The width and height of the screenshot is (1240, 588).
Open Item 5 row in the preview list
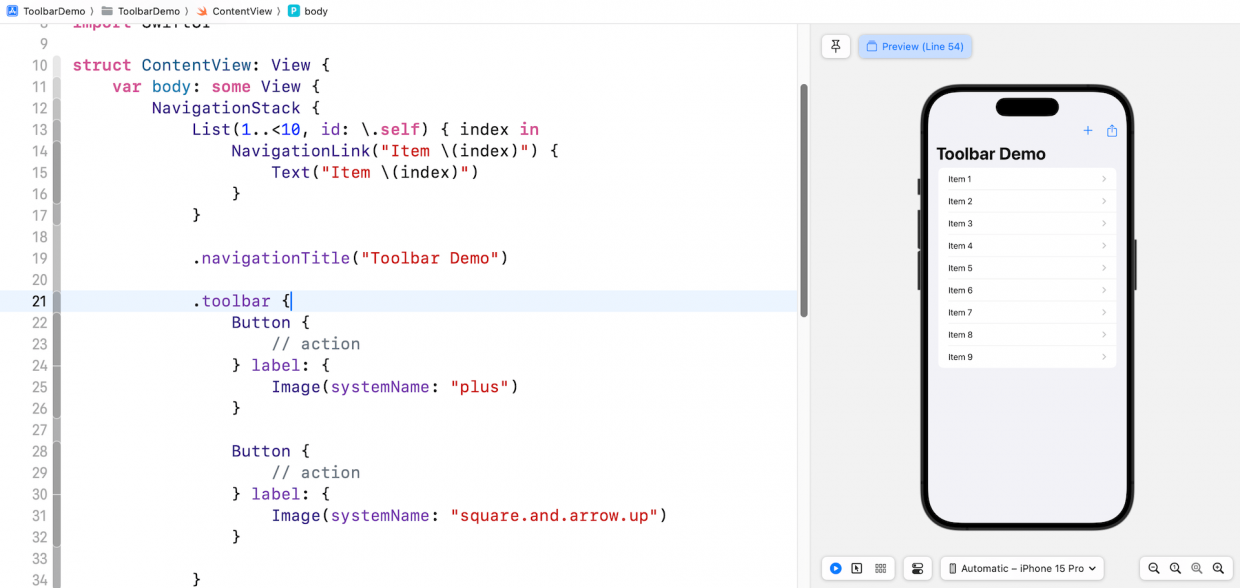click(1026, 268)
